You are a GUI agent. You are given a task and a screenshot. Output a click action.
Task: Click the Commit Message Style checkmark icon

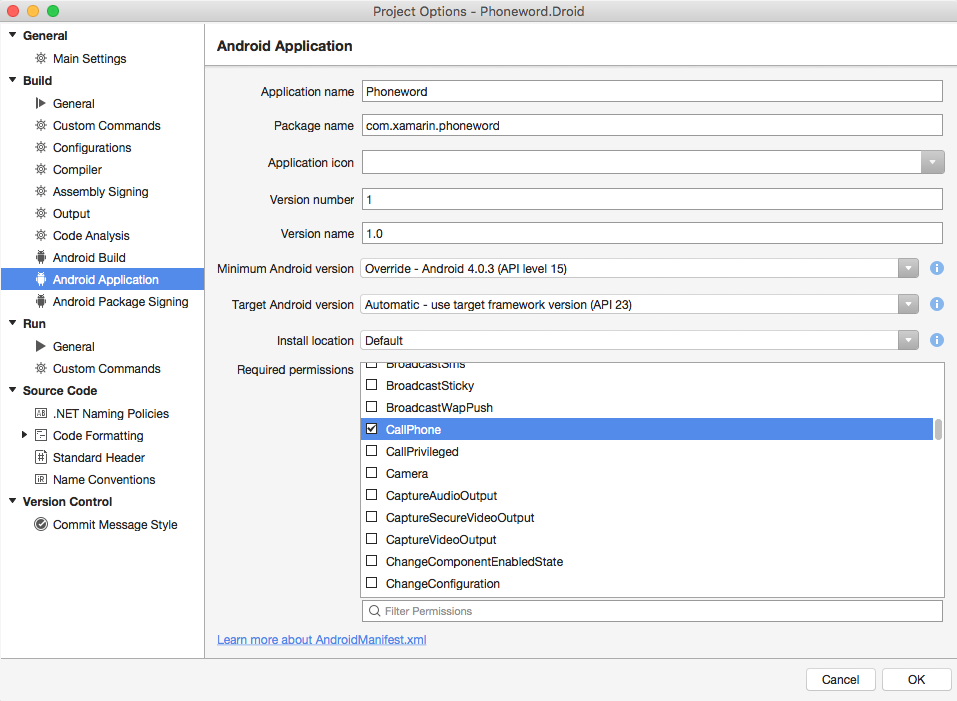41,525
